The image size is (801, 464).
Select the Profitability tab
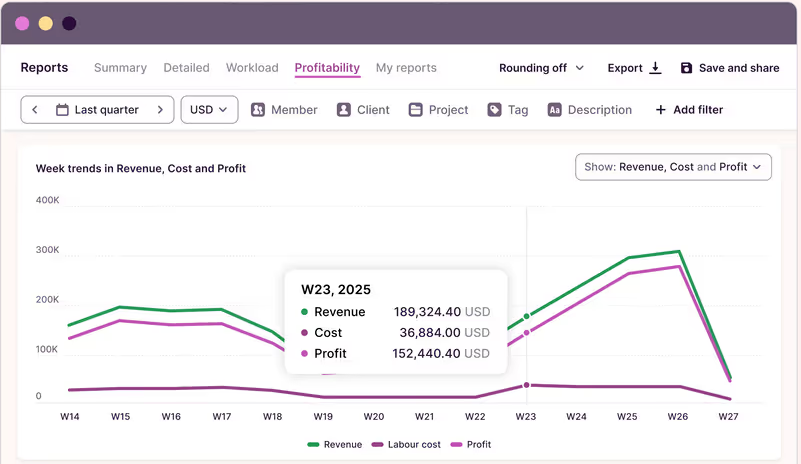click(327, 68)
